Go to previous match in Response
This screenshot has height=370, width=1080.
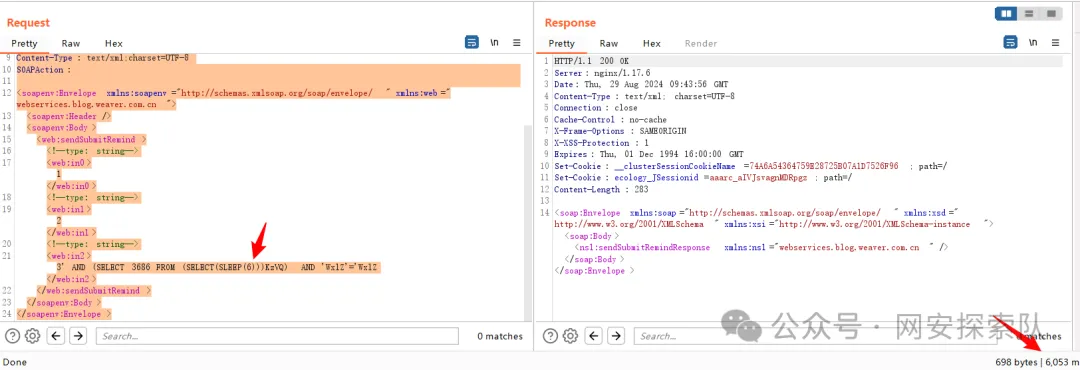pos(595,336)
